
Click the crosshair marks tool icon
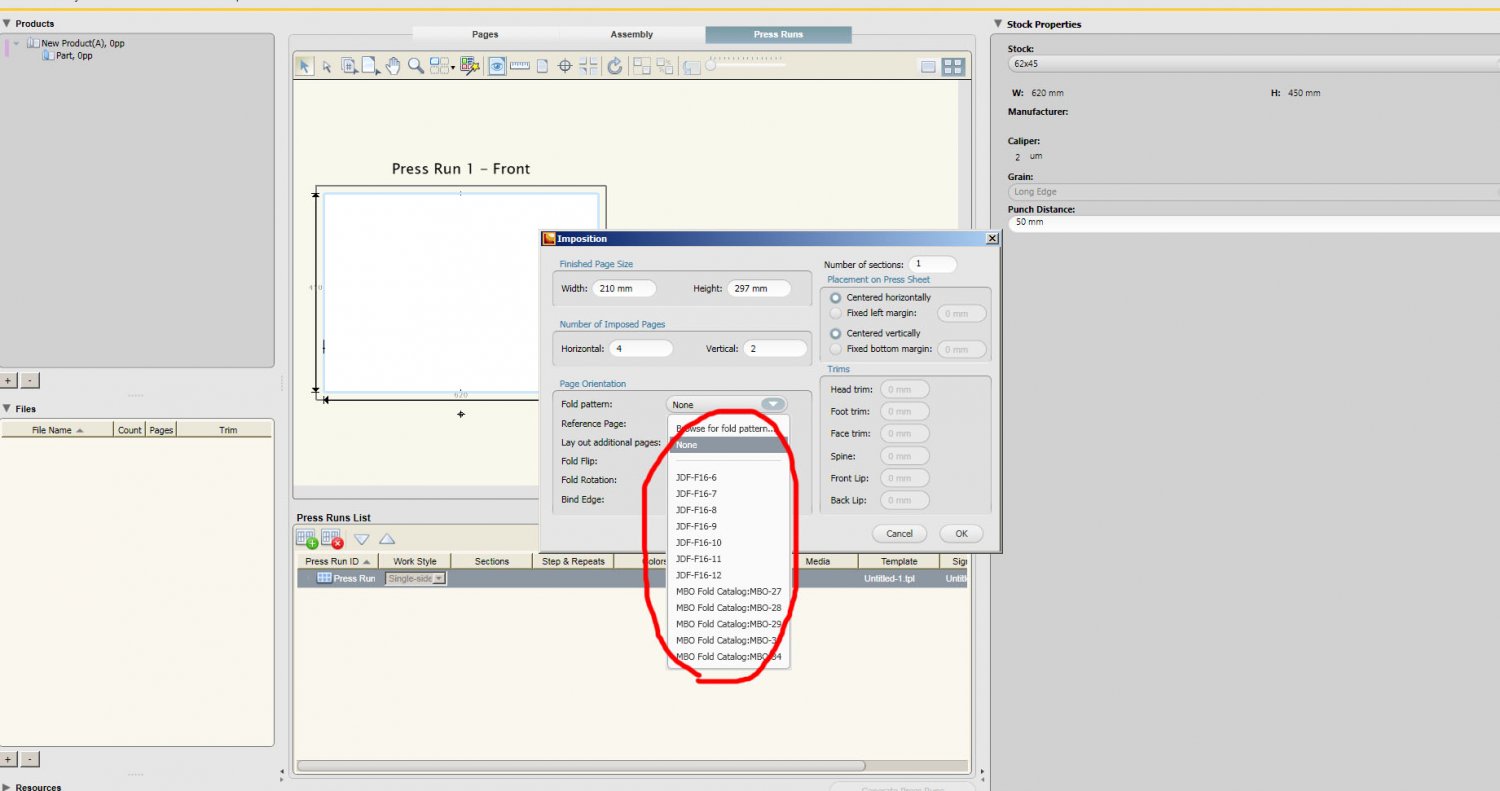(x=565, y=66)
